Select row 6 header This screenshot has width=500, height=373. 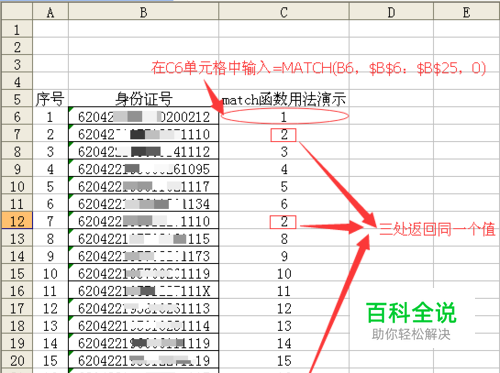[17, 117]
